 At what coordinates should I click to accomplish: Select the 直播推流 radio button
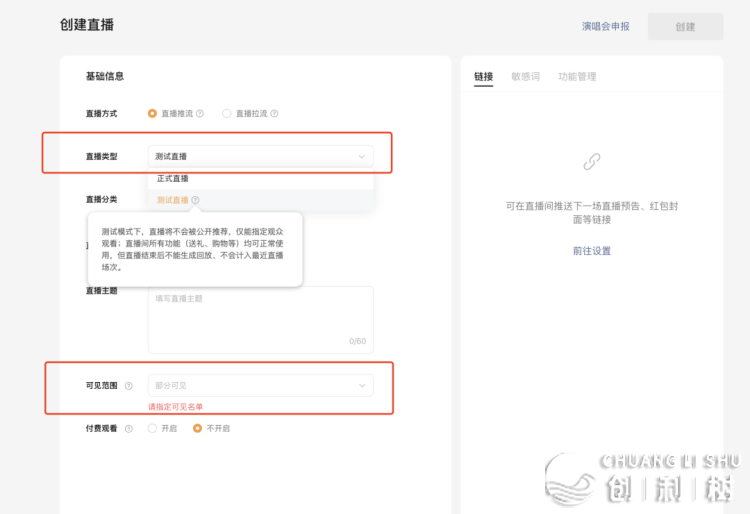tap(153, 114)
